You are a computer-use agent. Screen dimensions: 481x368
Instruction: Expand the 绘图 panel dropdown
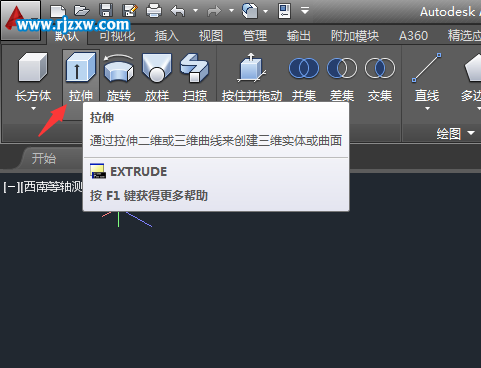tap(471, 133)
